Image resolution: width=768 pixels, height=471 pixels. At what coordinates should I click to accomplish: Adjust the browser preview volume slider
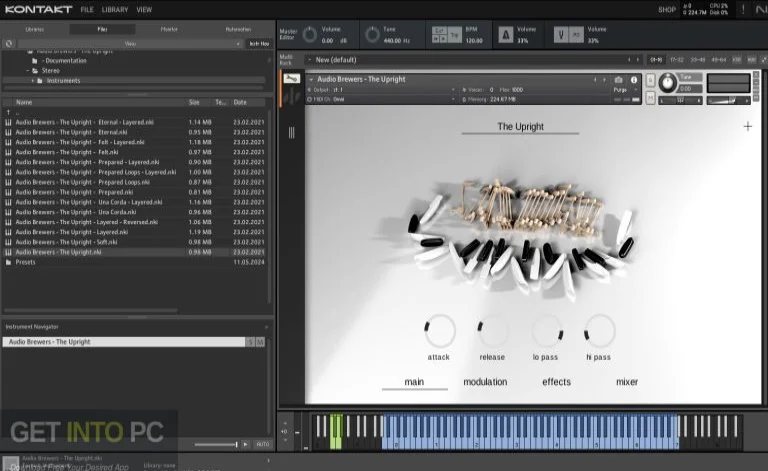pyautogui.click(x=216, y=444)
